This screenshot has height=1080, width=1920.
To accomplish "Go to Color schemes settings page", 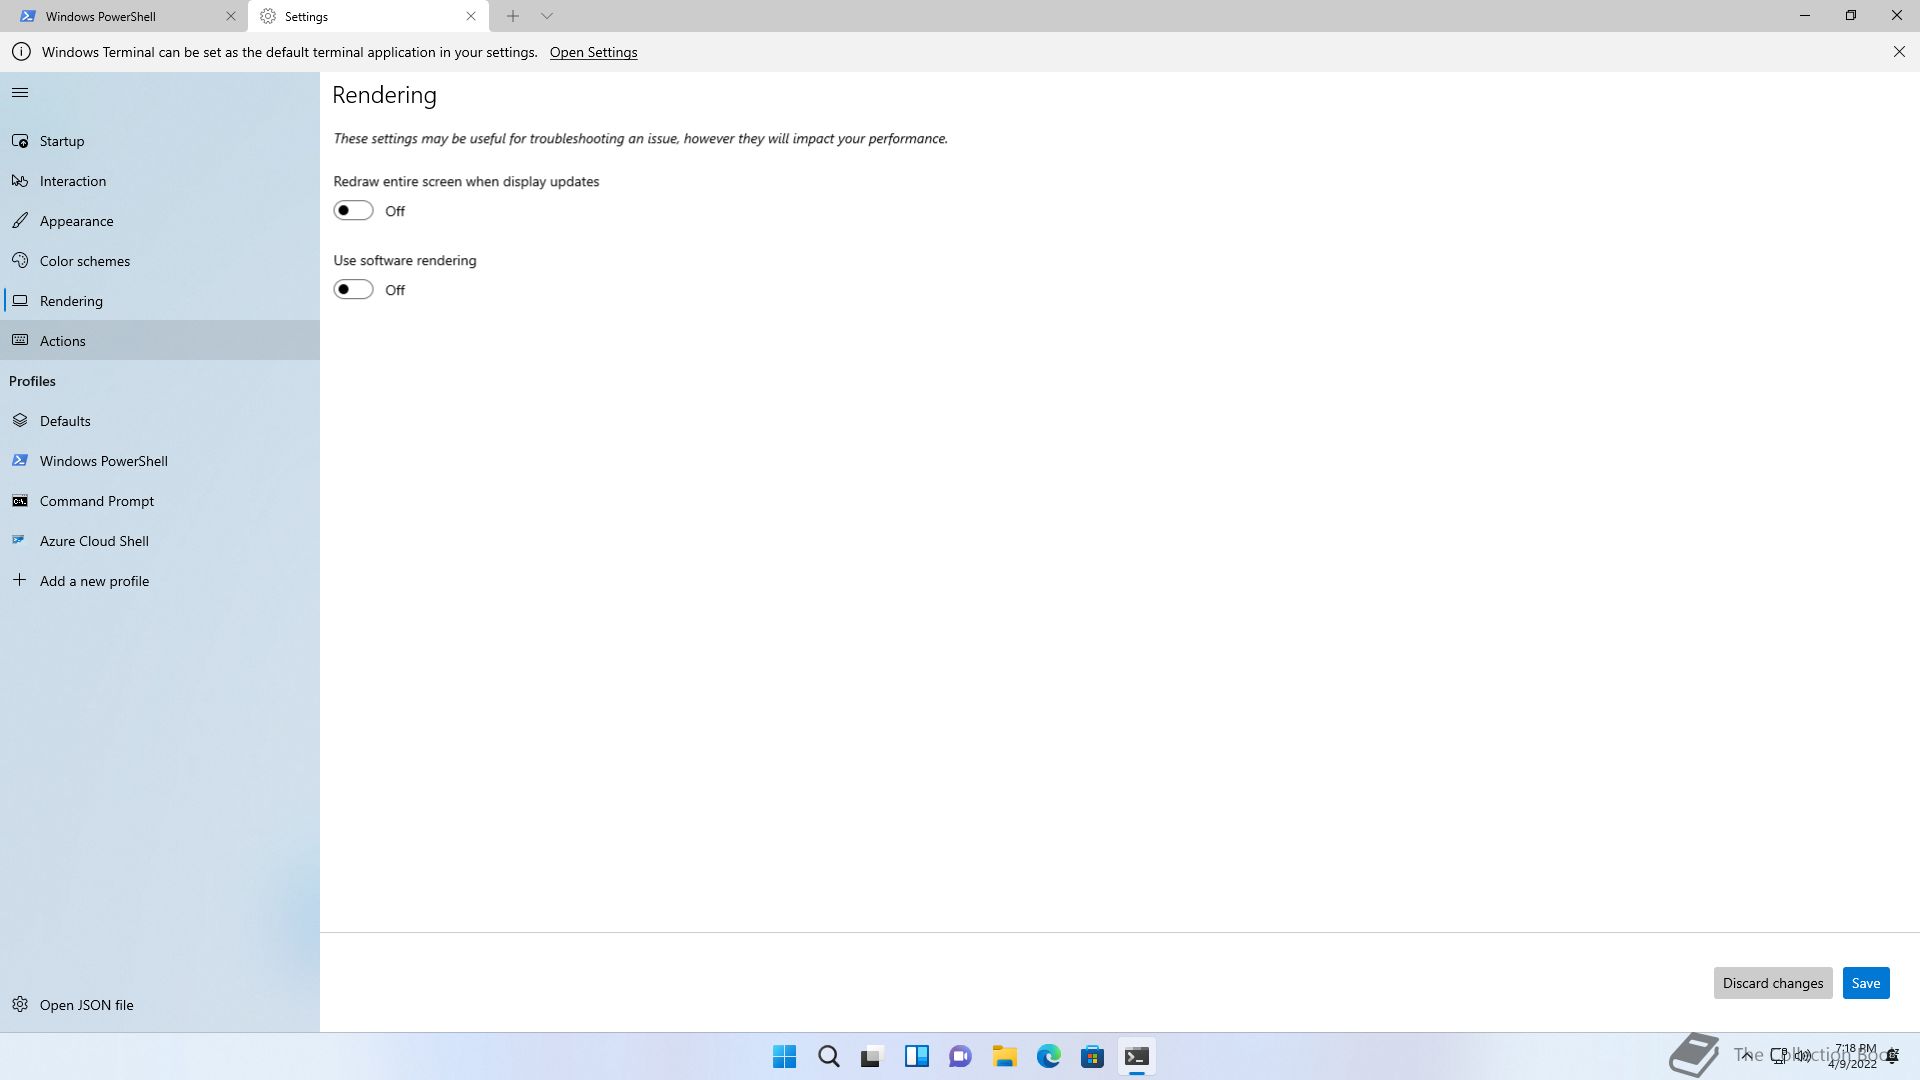I will (160, 261).
